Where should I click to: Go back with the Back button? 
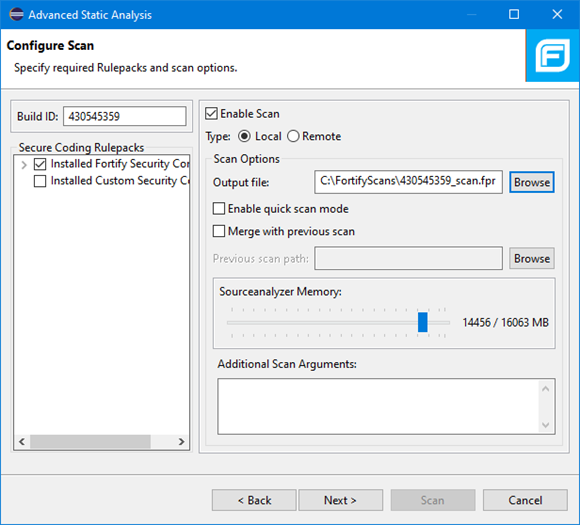[254, 500]
